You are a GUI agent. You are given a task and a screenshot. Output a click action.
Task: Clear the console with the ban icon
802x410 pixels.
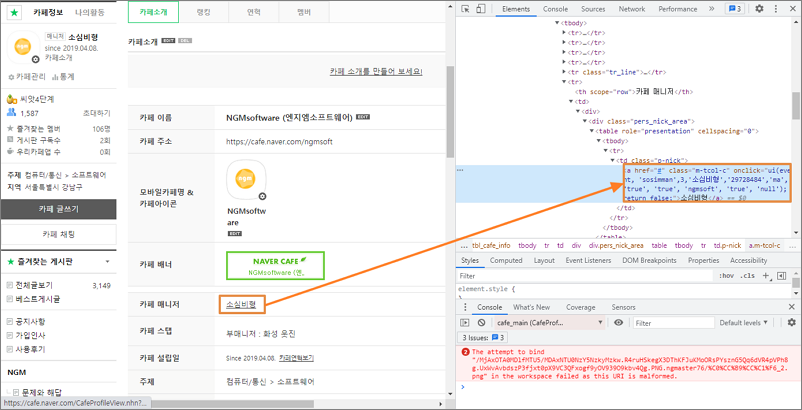[481, 323]
